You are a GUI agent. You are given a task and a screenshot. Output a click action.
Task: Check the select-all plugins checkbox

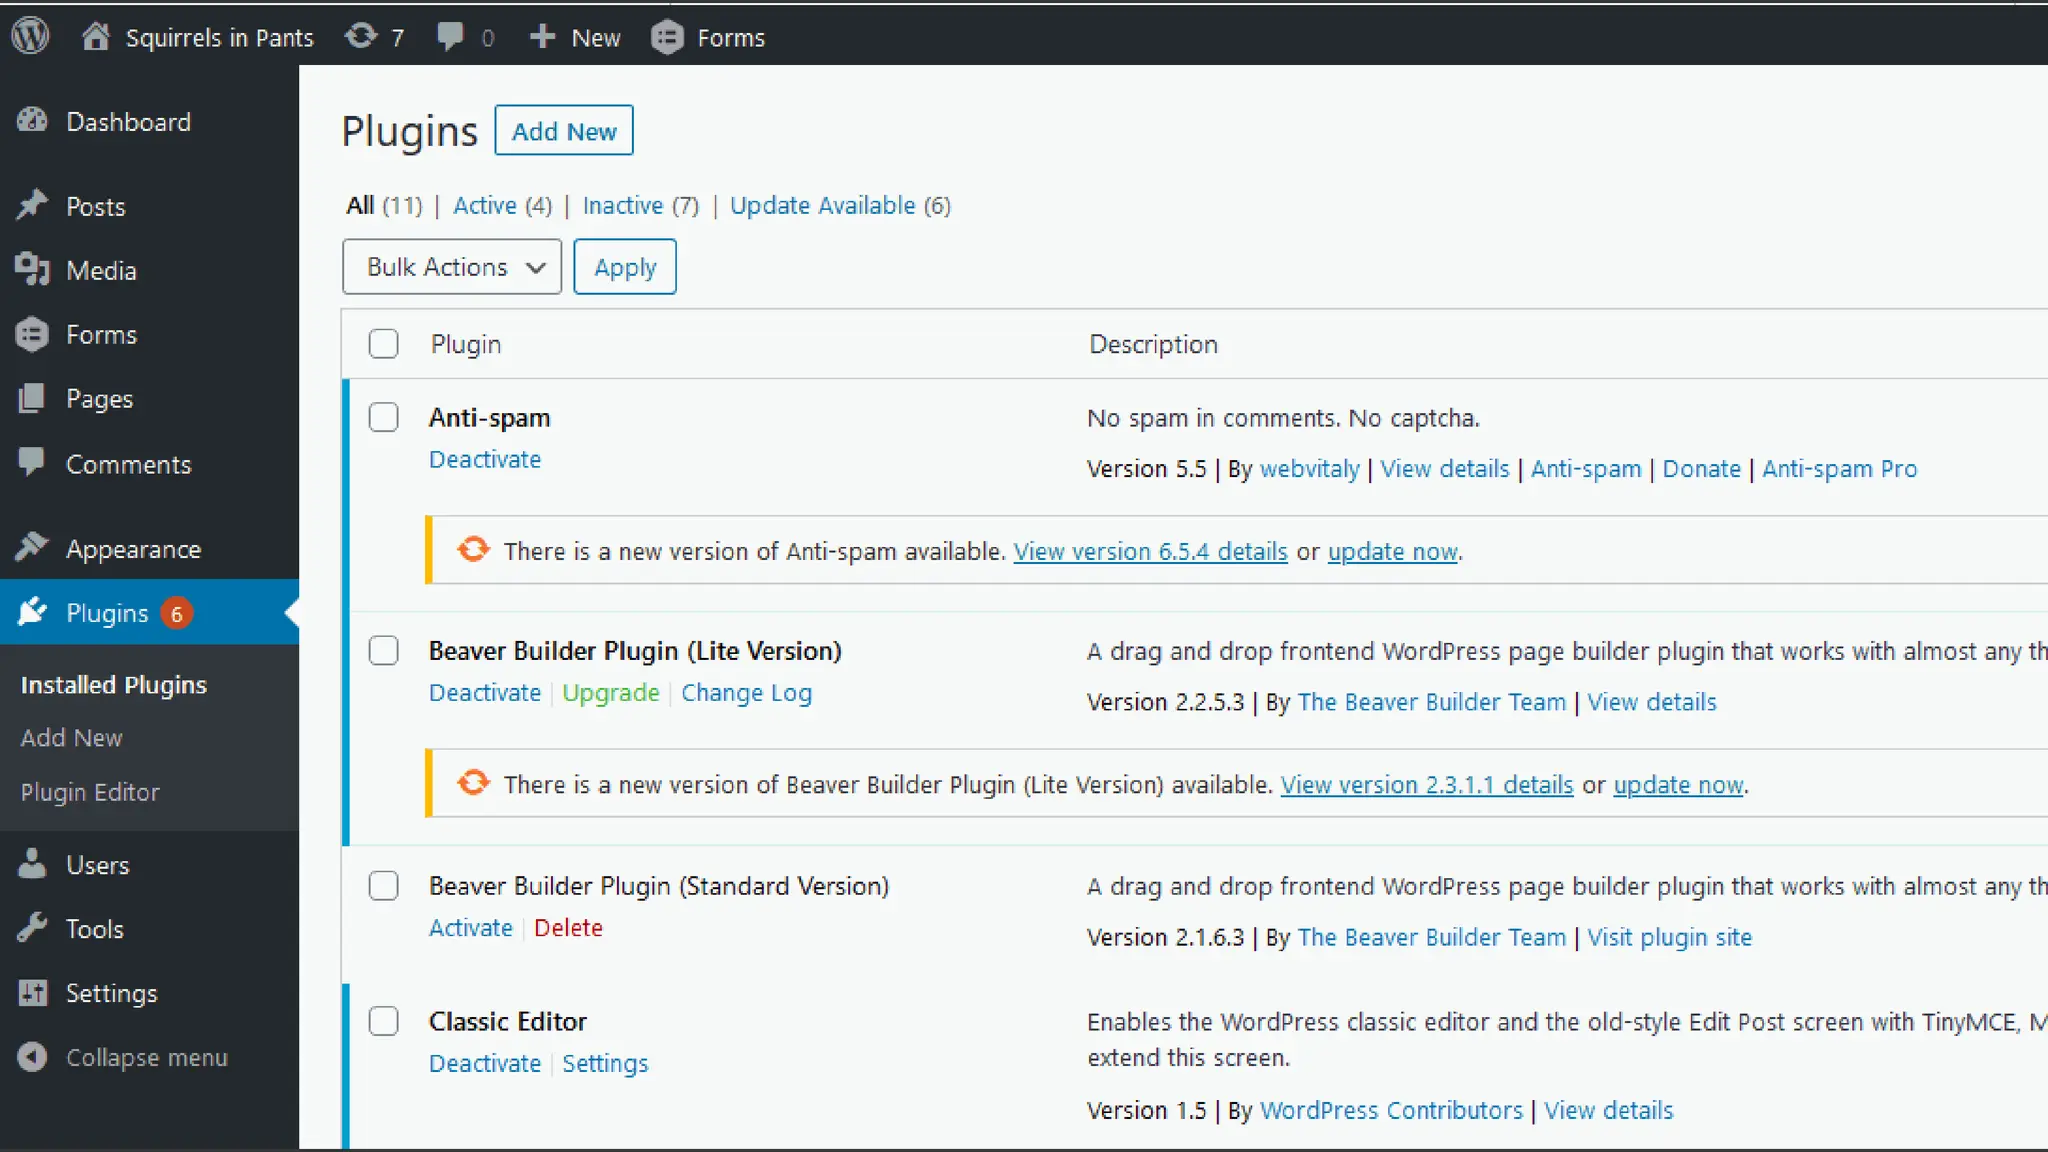tap(383, 344)
